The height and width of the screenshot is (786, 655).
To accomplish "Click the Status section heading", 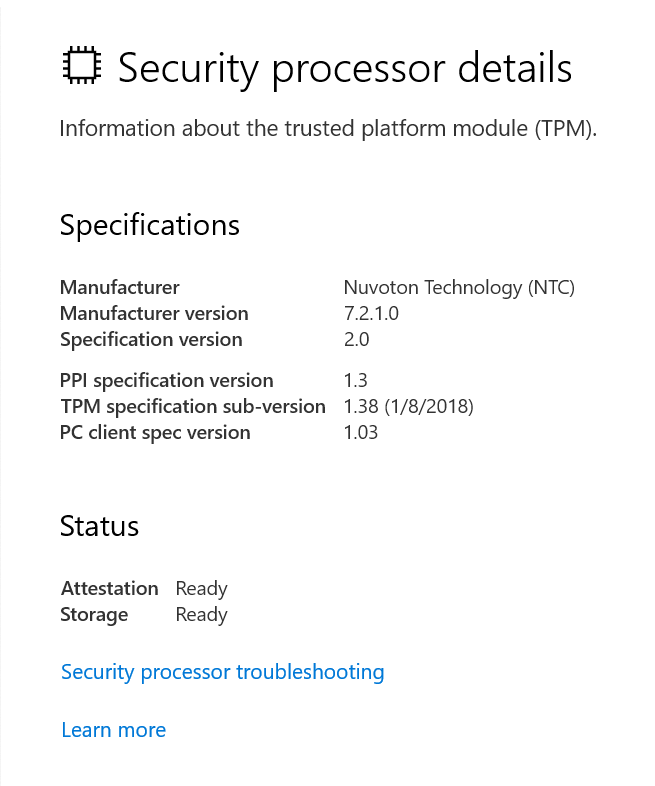I will [99, 526].
